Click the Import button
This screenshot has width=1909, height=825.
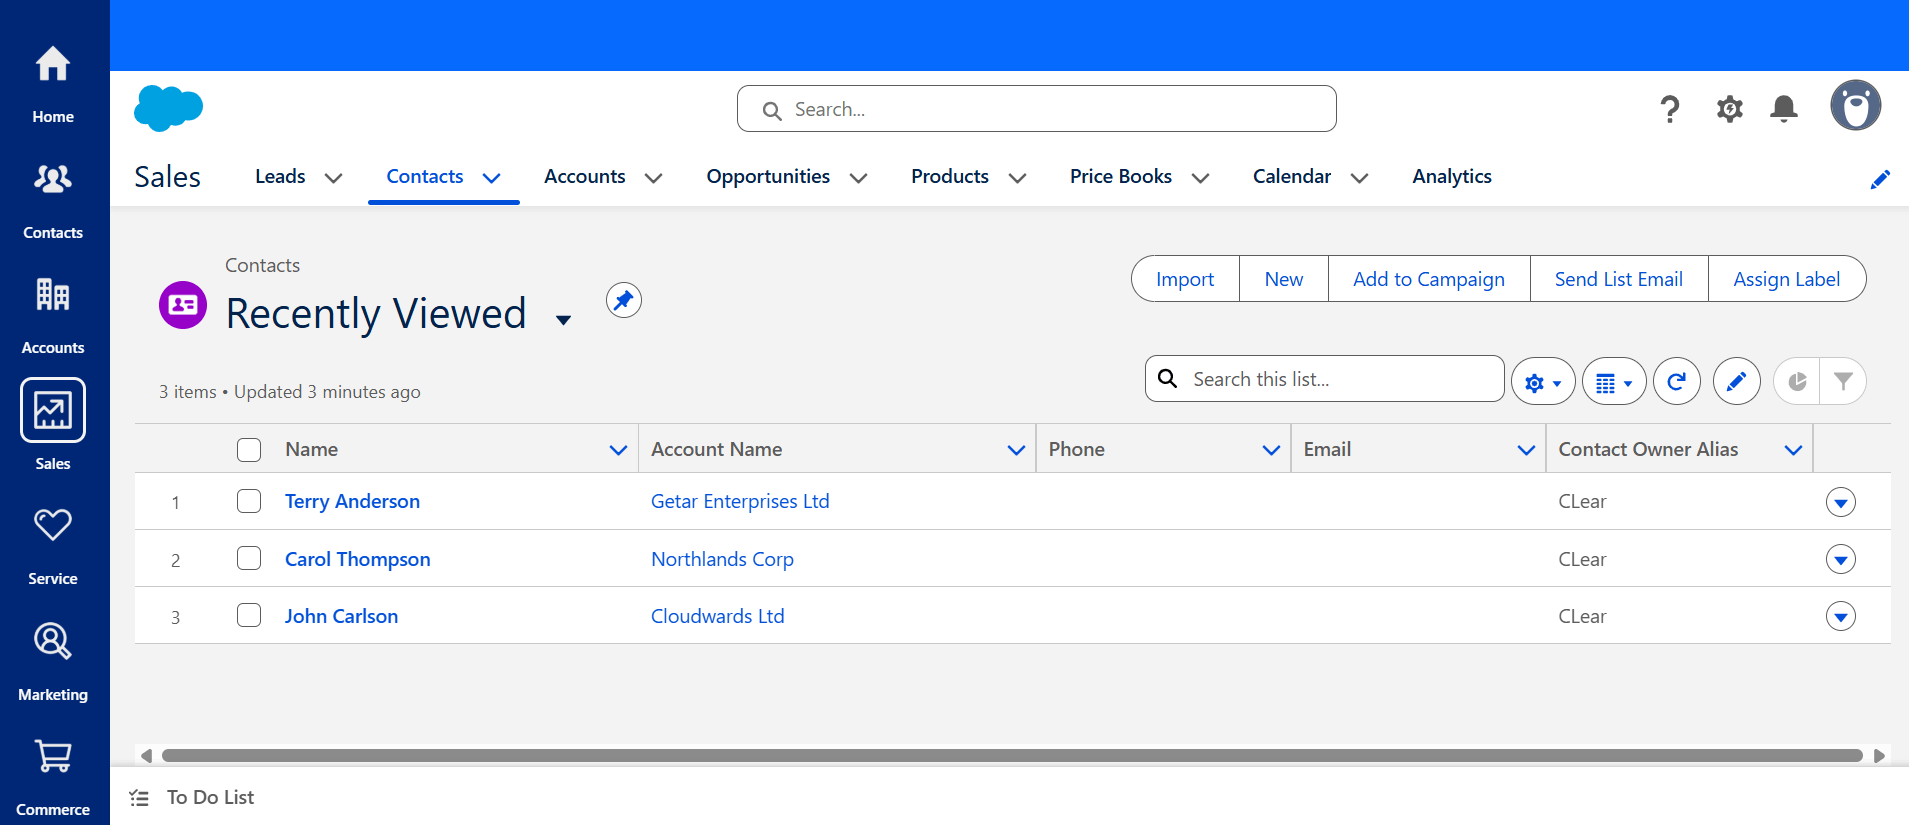click(1185, 279)
